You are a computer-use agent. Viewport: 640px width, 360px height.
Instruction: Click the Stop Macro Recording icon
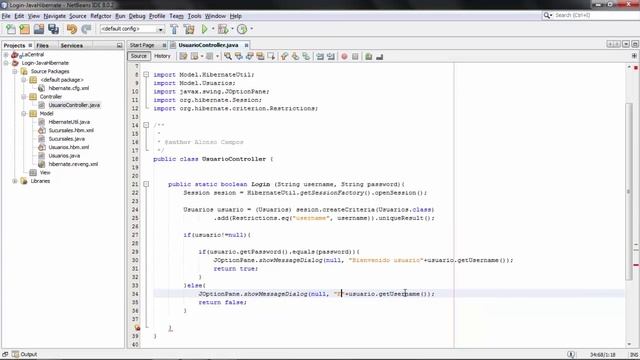[x=355, y=56]
